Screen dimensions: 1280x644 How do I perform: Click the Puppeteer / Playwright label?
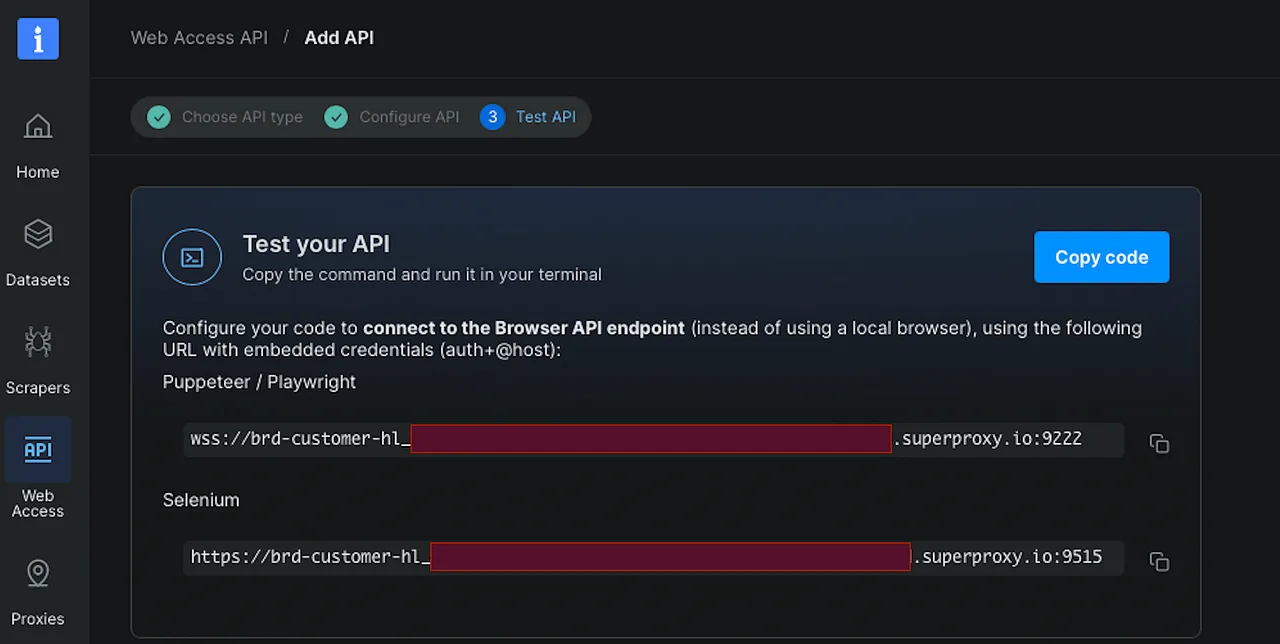[259, 382]
